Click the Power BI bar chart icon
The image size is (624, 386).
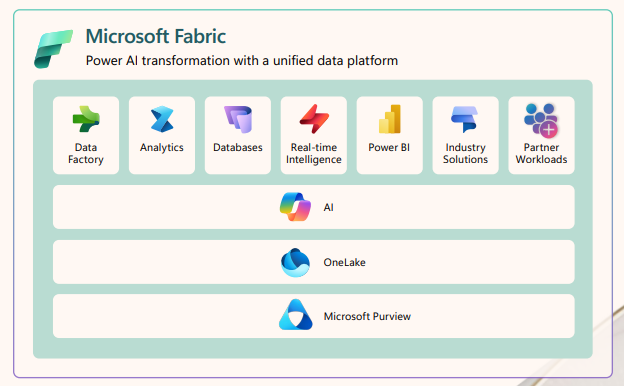pyautogui.click(x=390, y=119)
